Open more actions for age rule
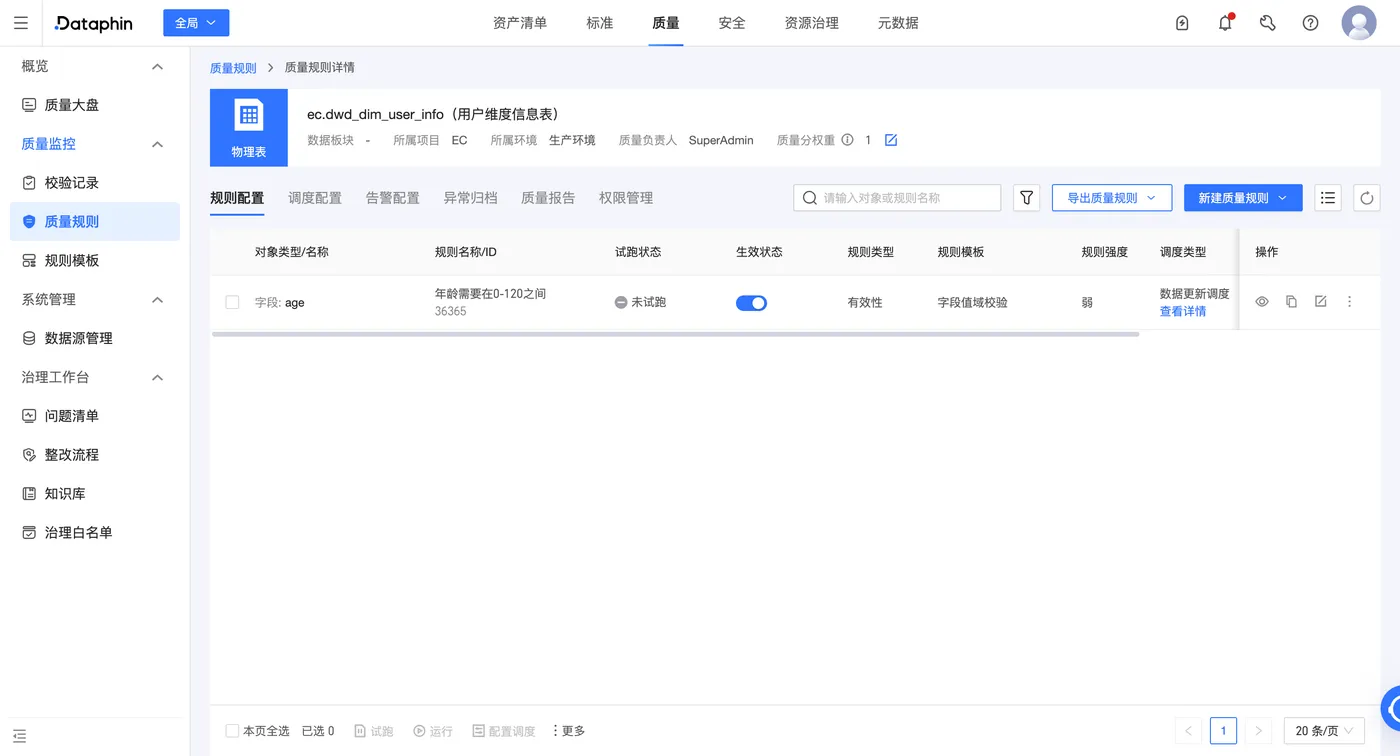 [1349, 302]
